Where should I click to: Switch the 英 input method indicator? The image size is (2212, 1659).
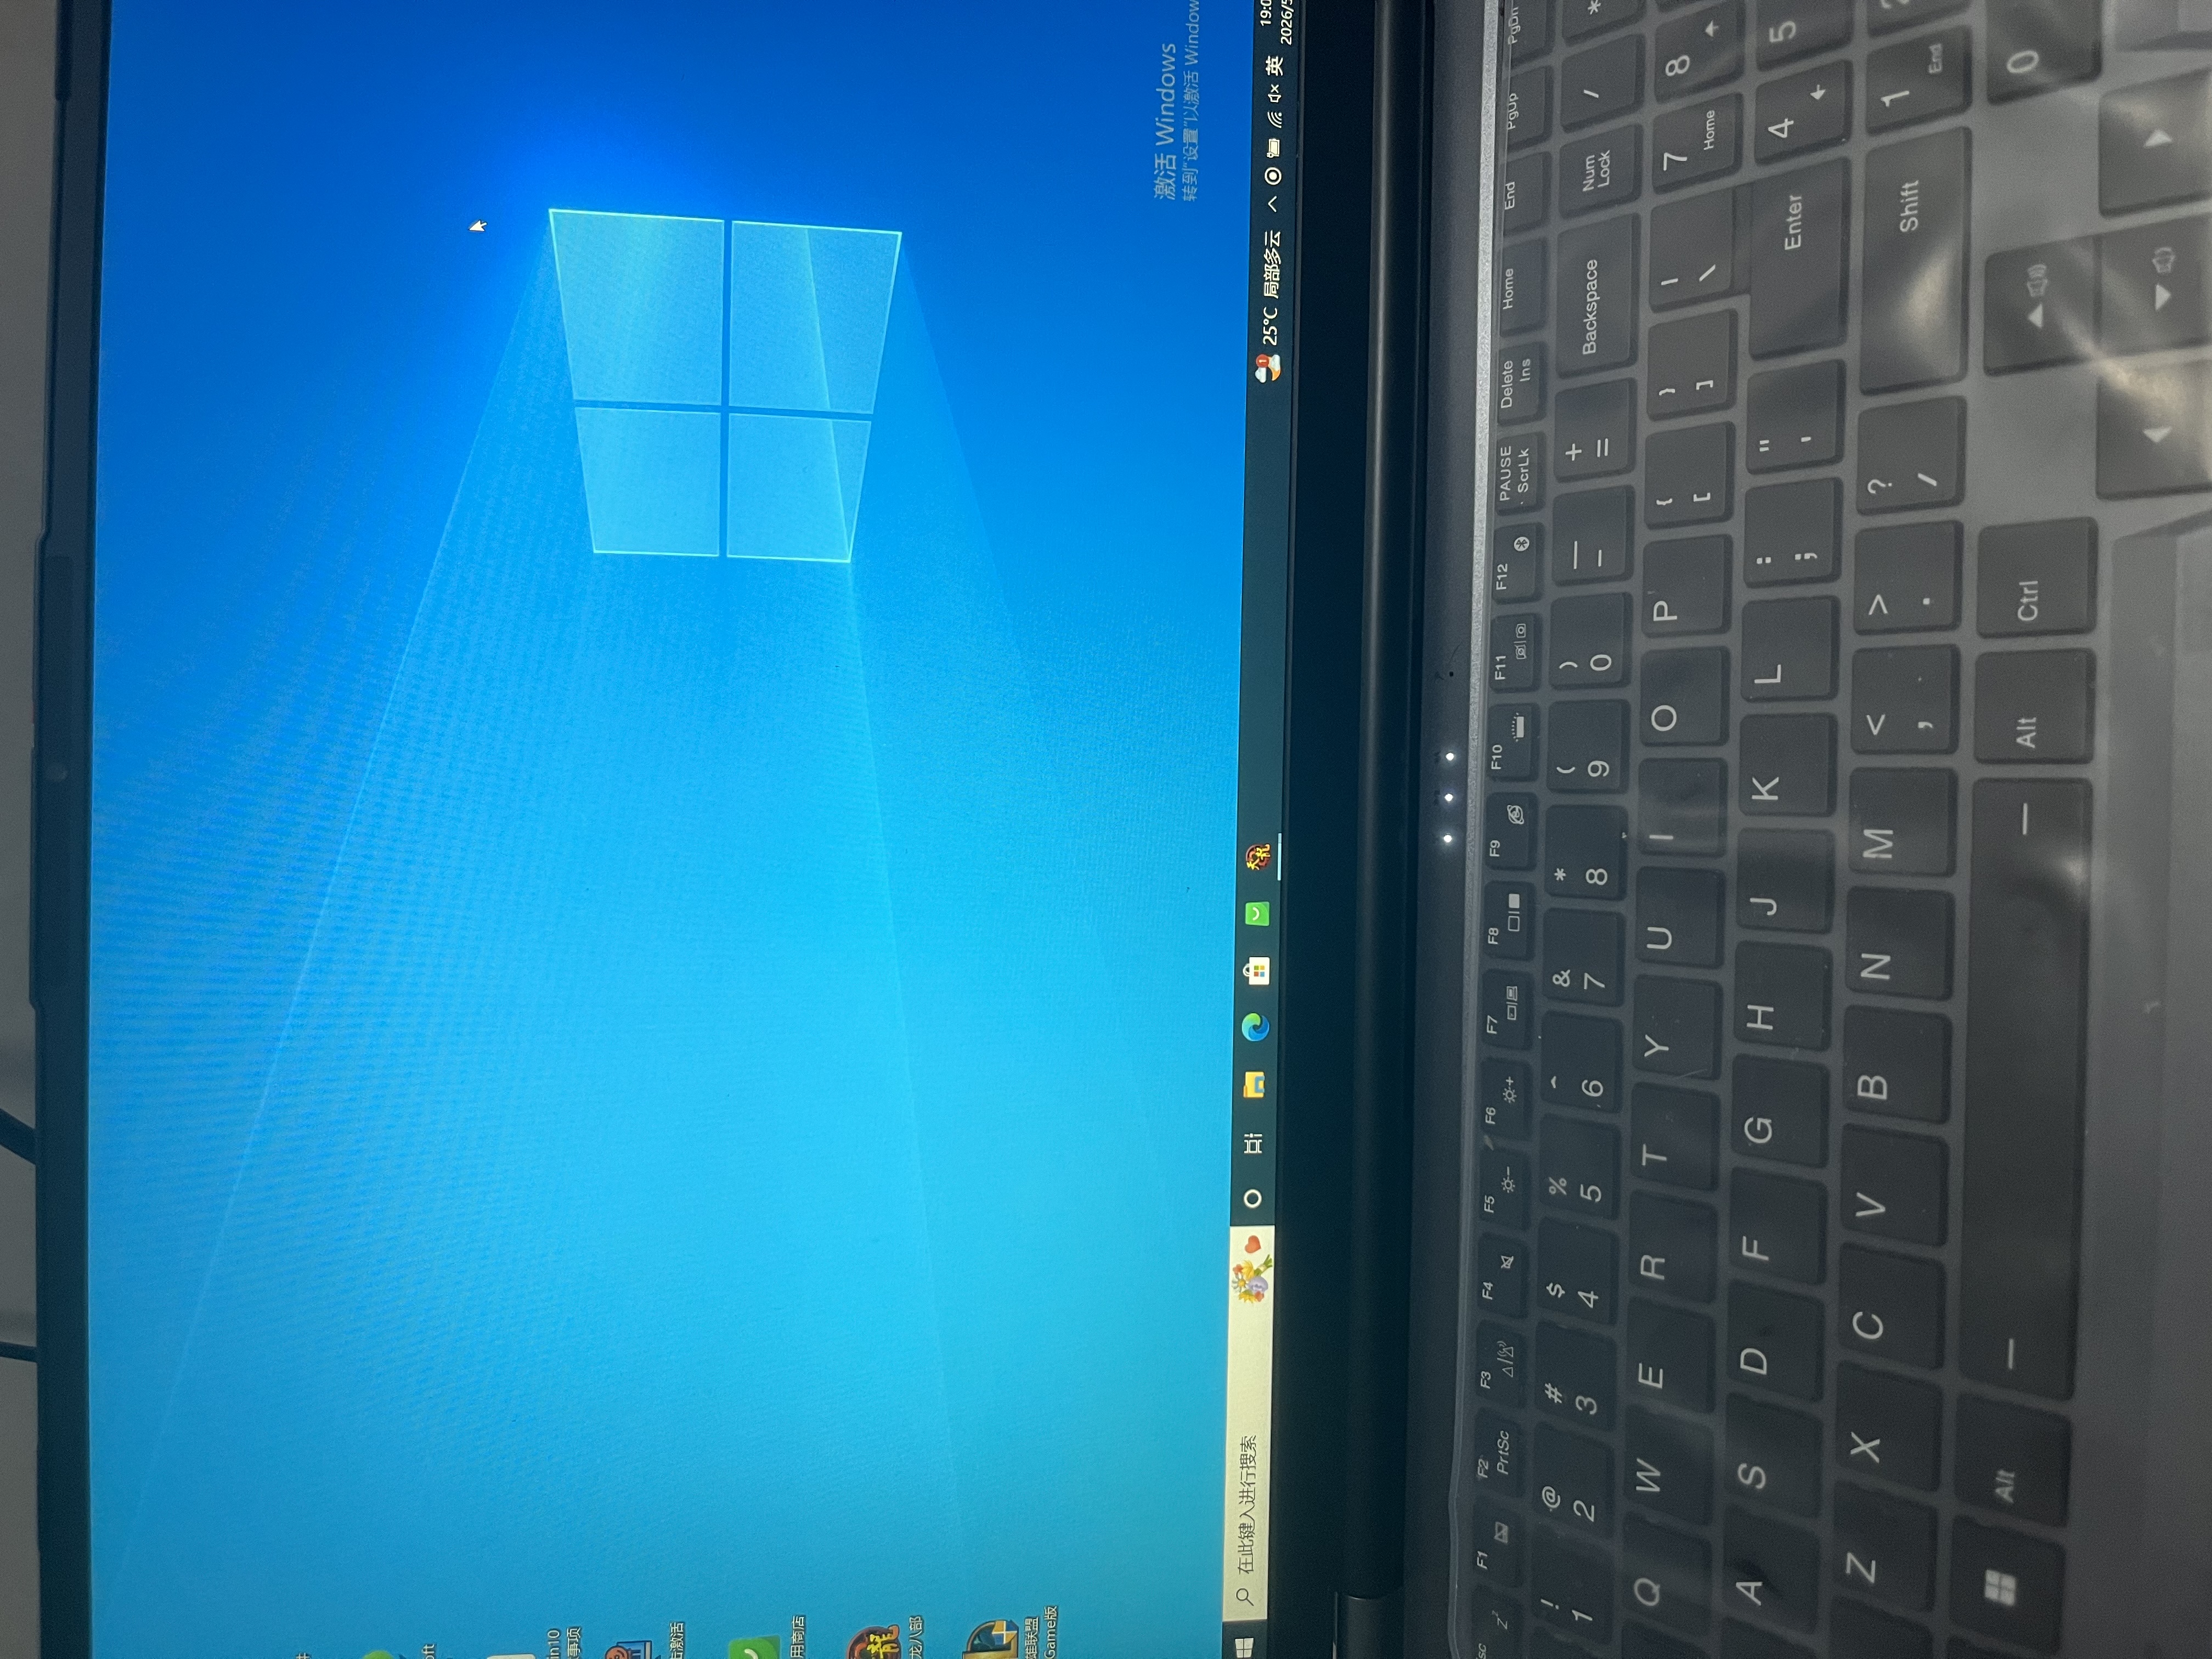coord(1275,65)
